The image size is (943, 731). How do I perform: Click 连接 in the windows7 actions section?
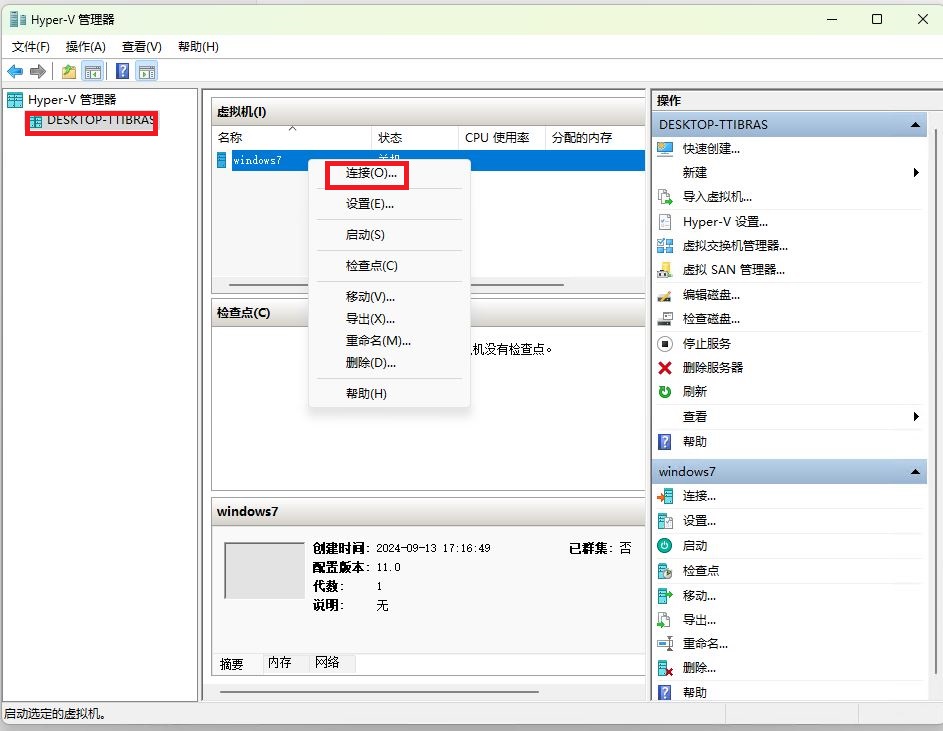point(699,496)
